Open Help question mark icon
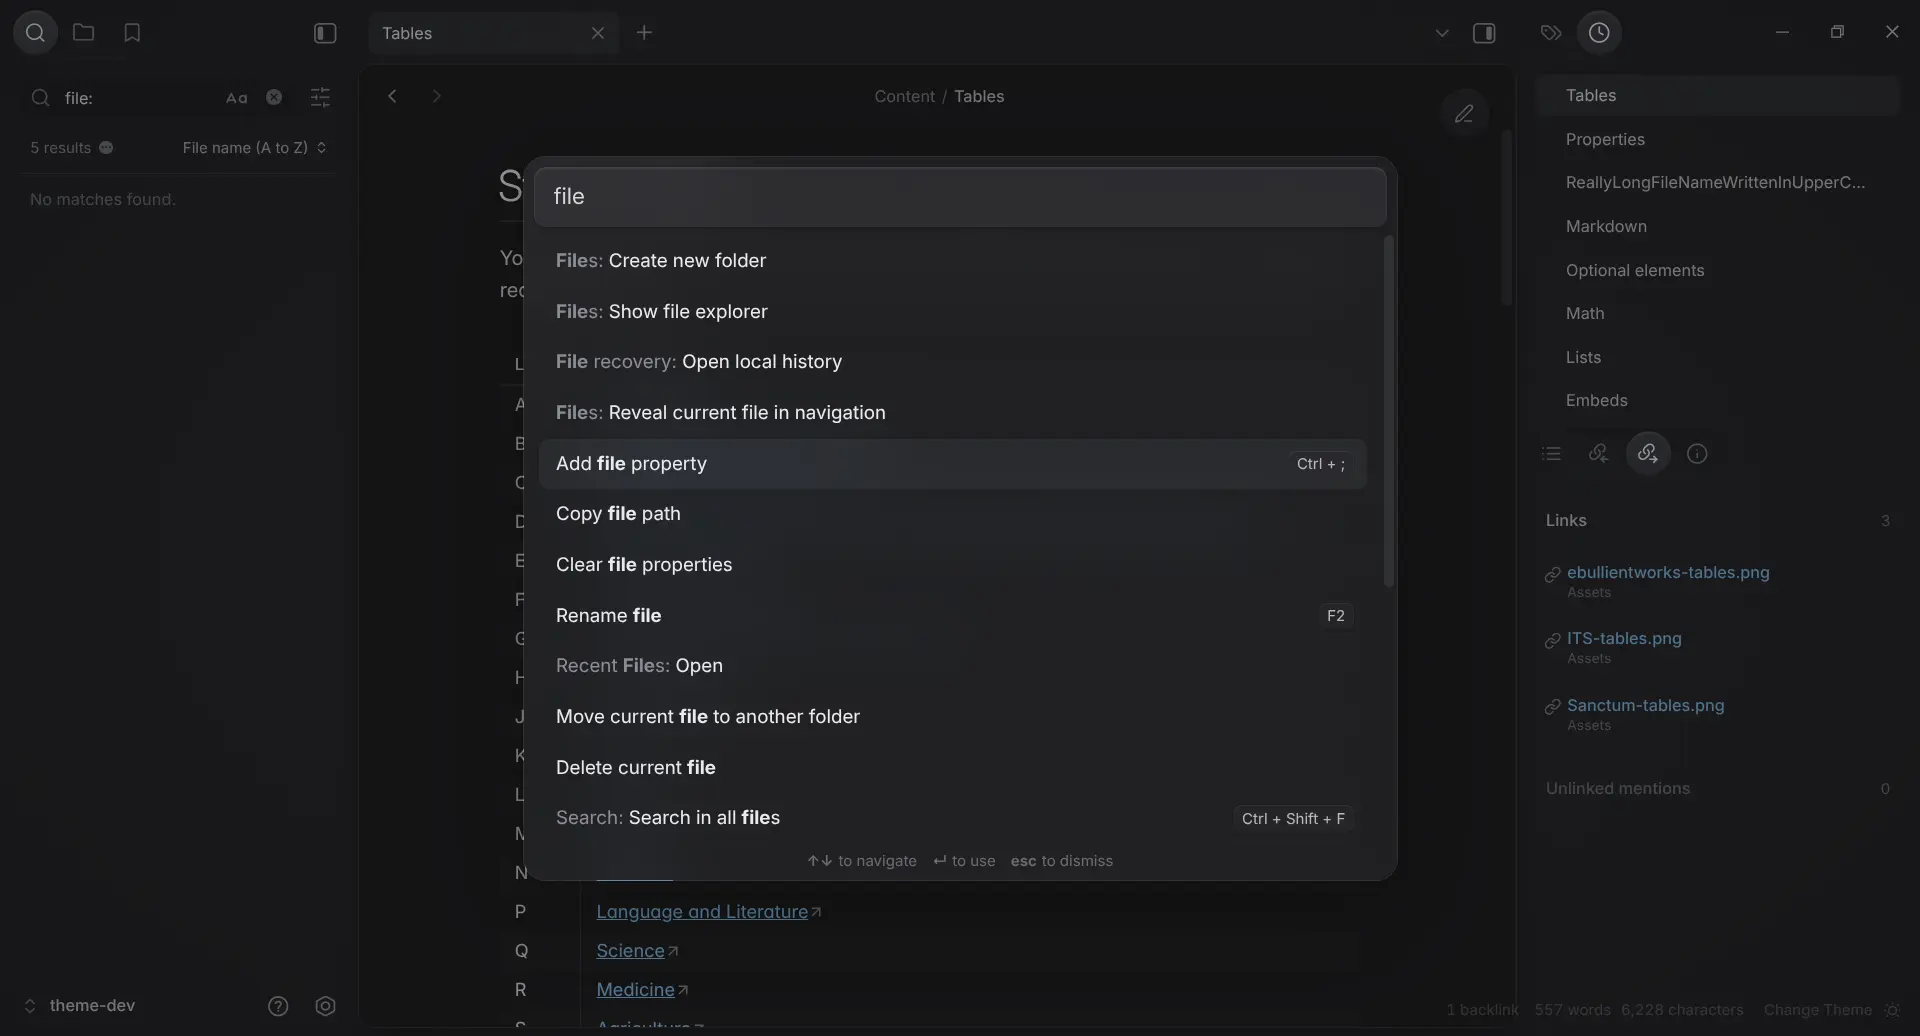The image size is (1920, 1036). pyautogui.click(x=278, y=1006)
